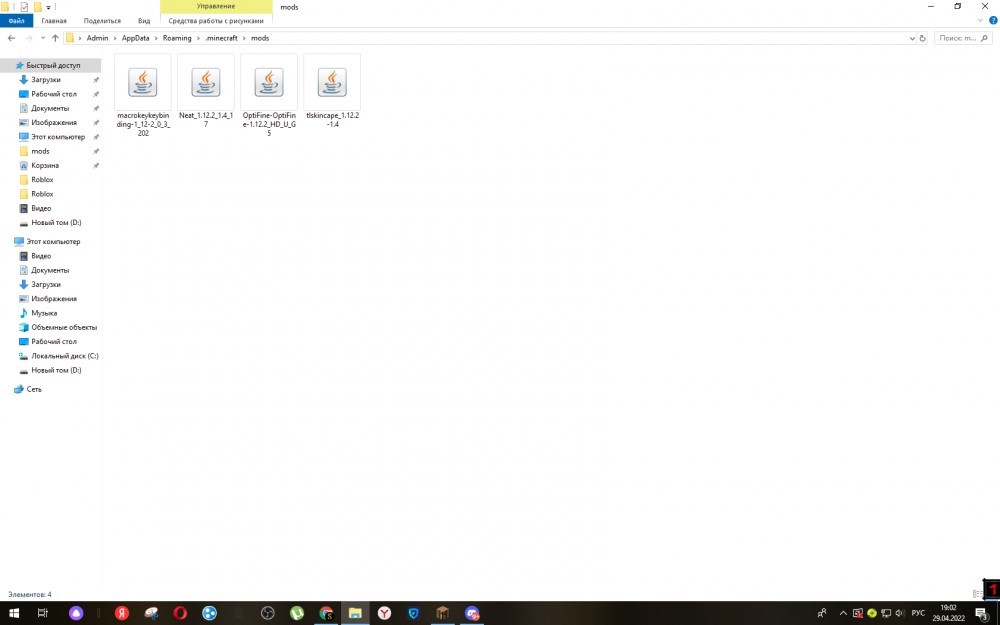Screen dimensions: 1000x625
Task: Launch Alice assistant purple taskbar icon
Action: pos(76,613)
